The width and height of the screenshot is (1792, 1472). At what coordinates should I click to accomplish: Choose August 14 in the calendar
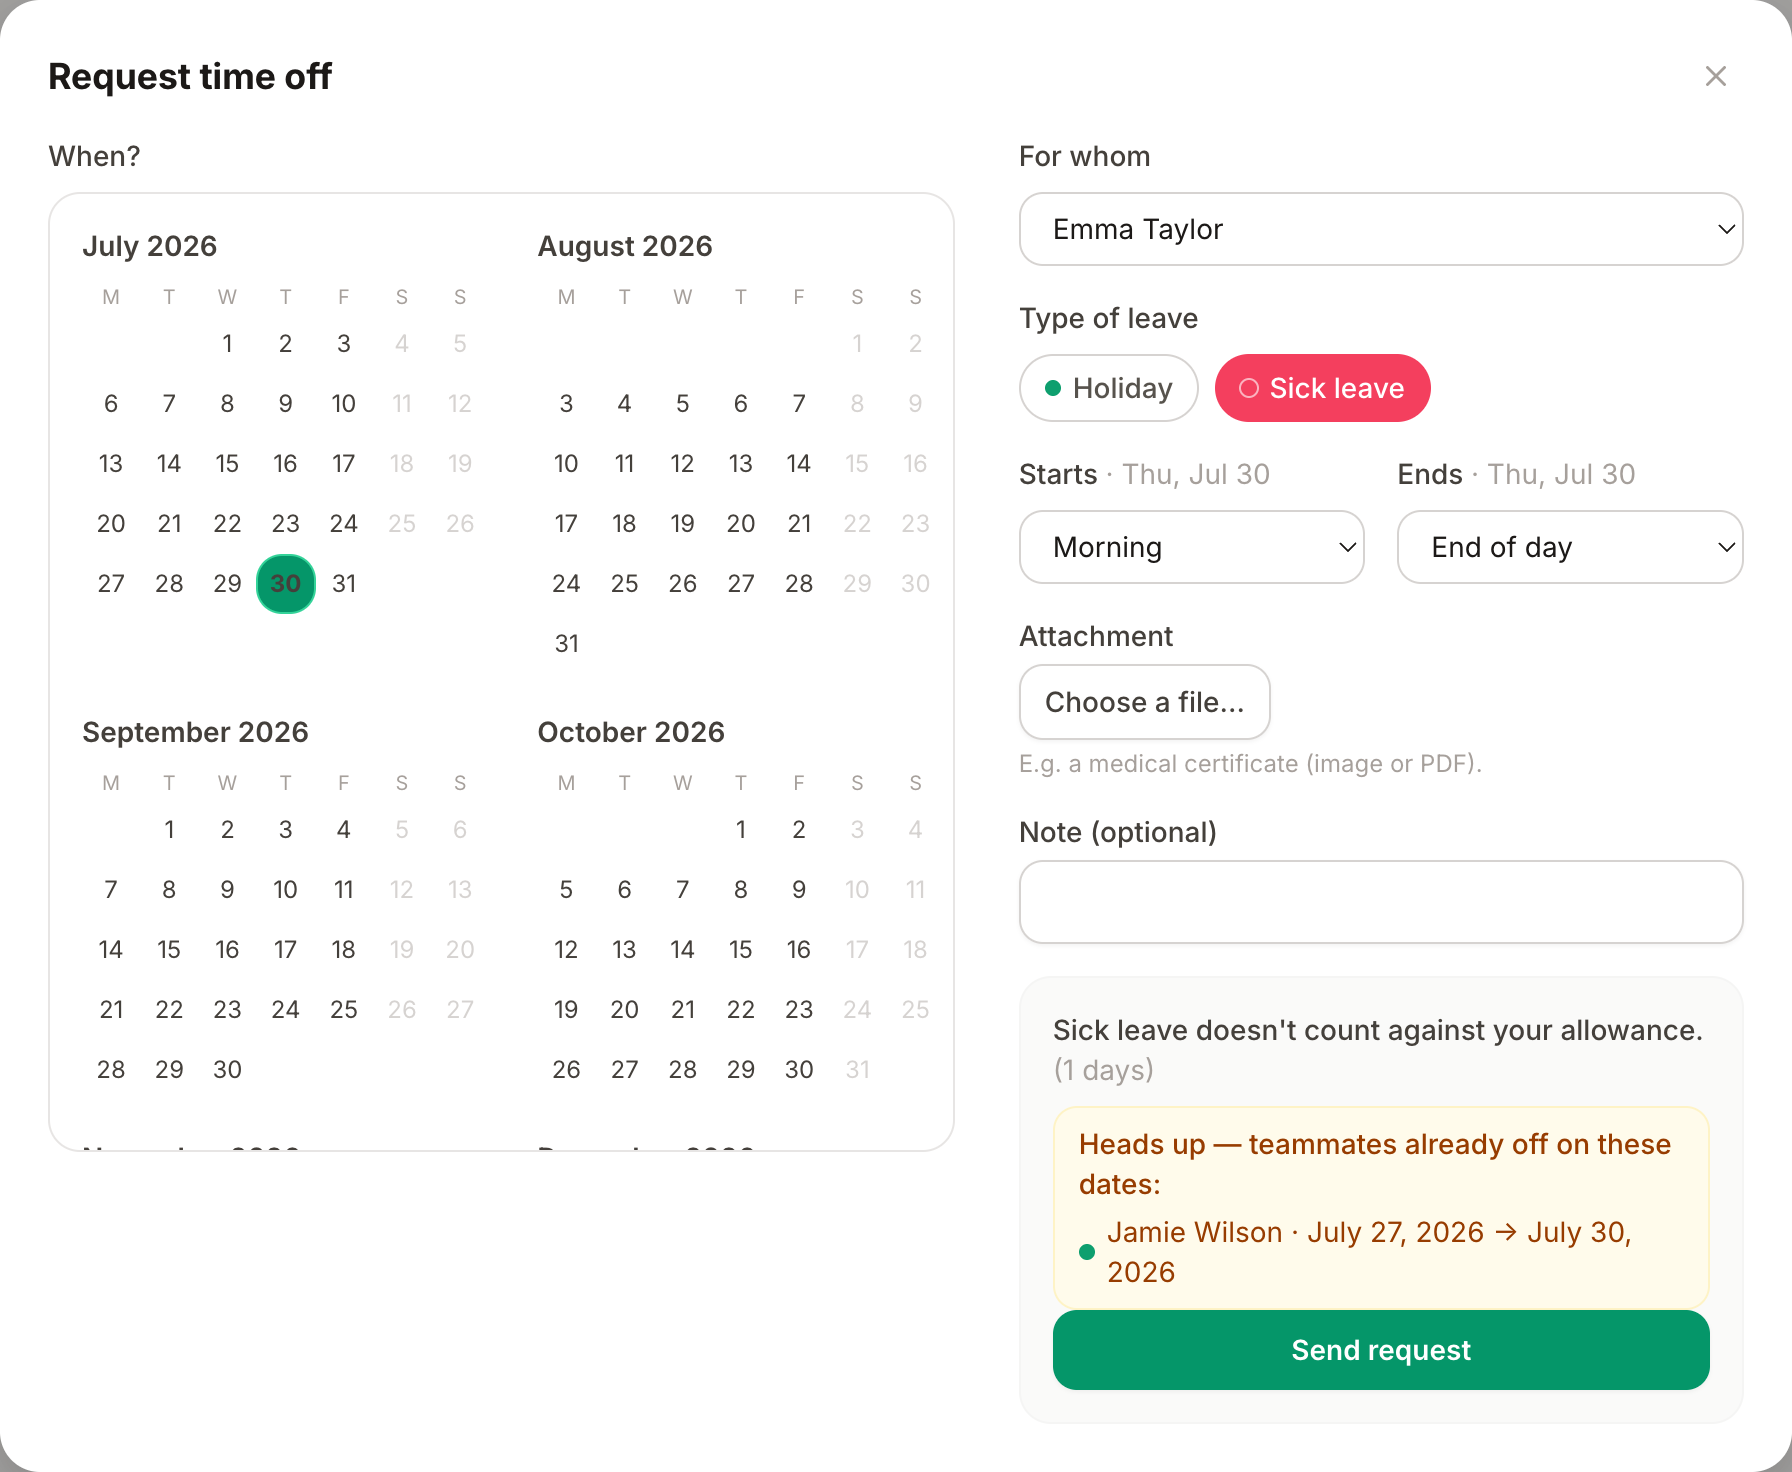(x=799, y=464)
